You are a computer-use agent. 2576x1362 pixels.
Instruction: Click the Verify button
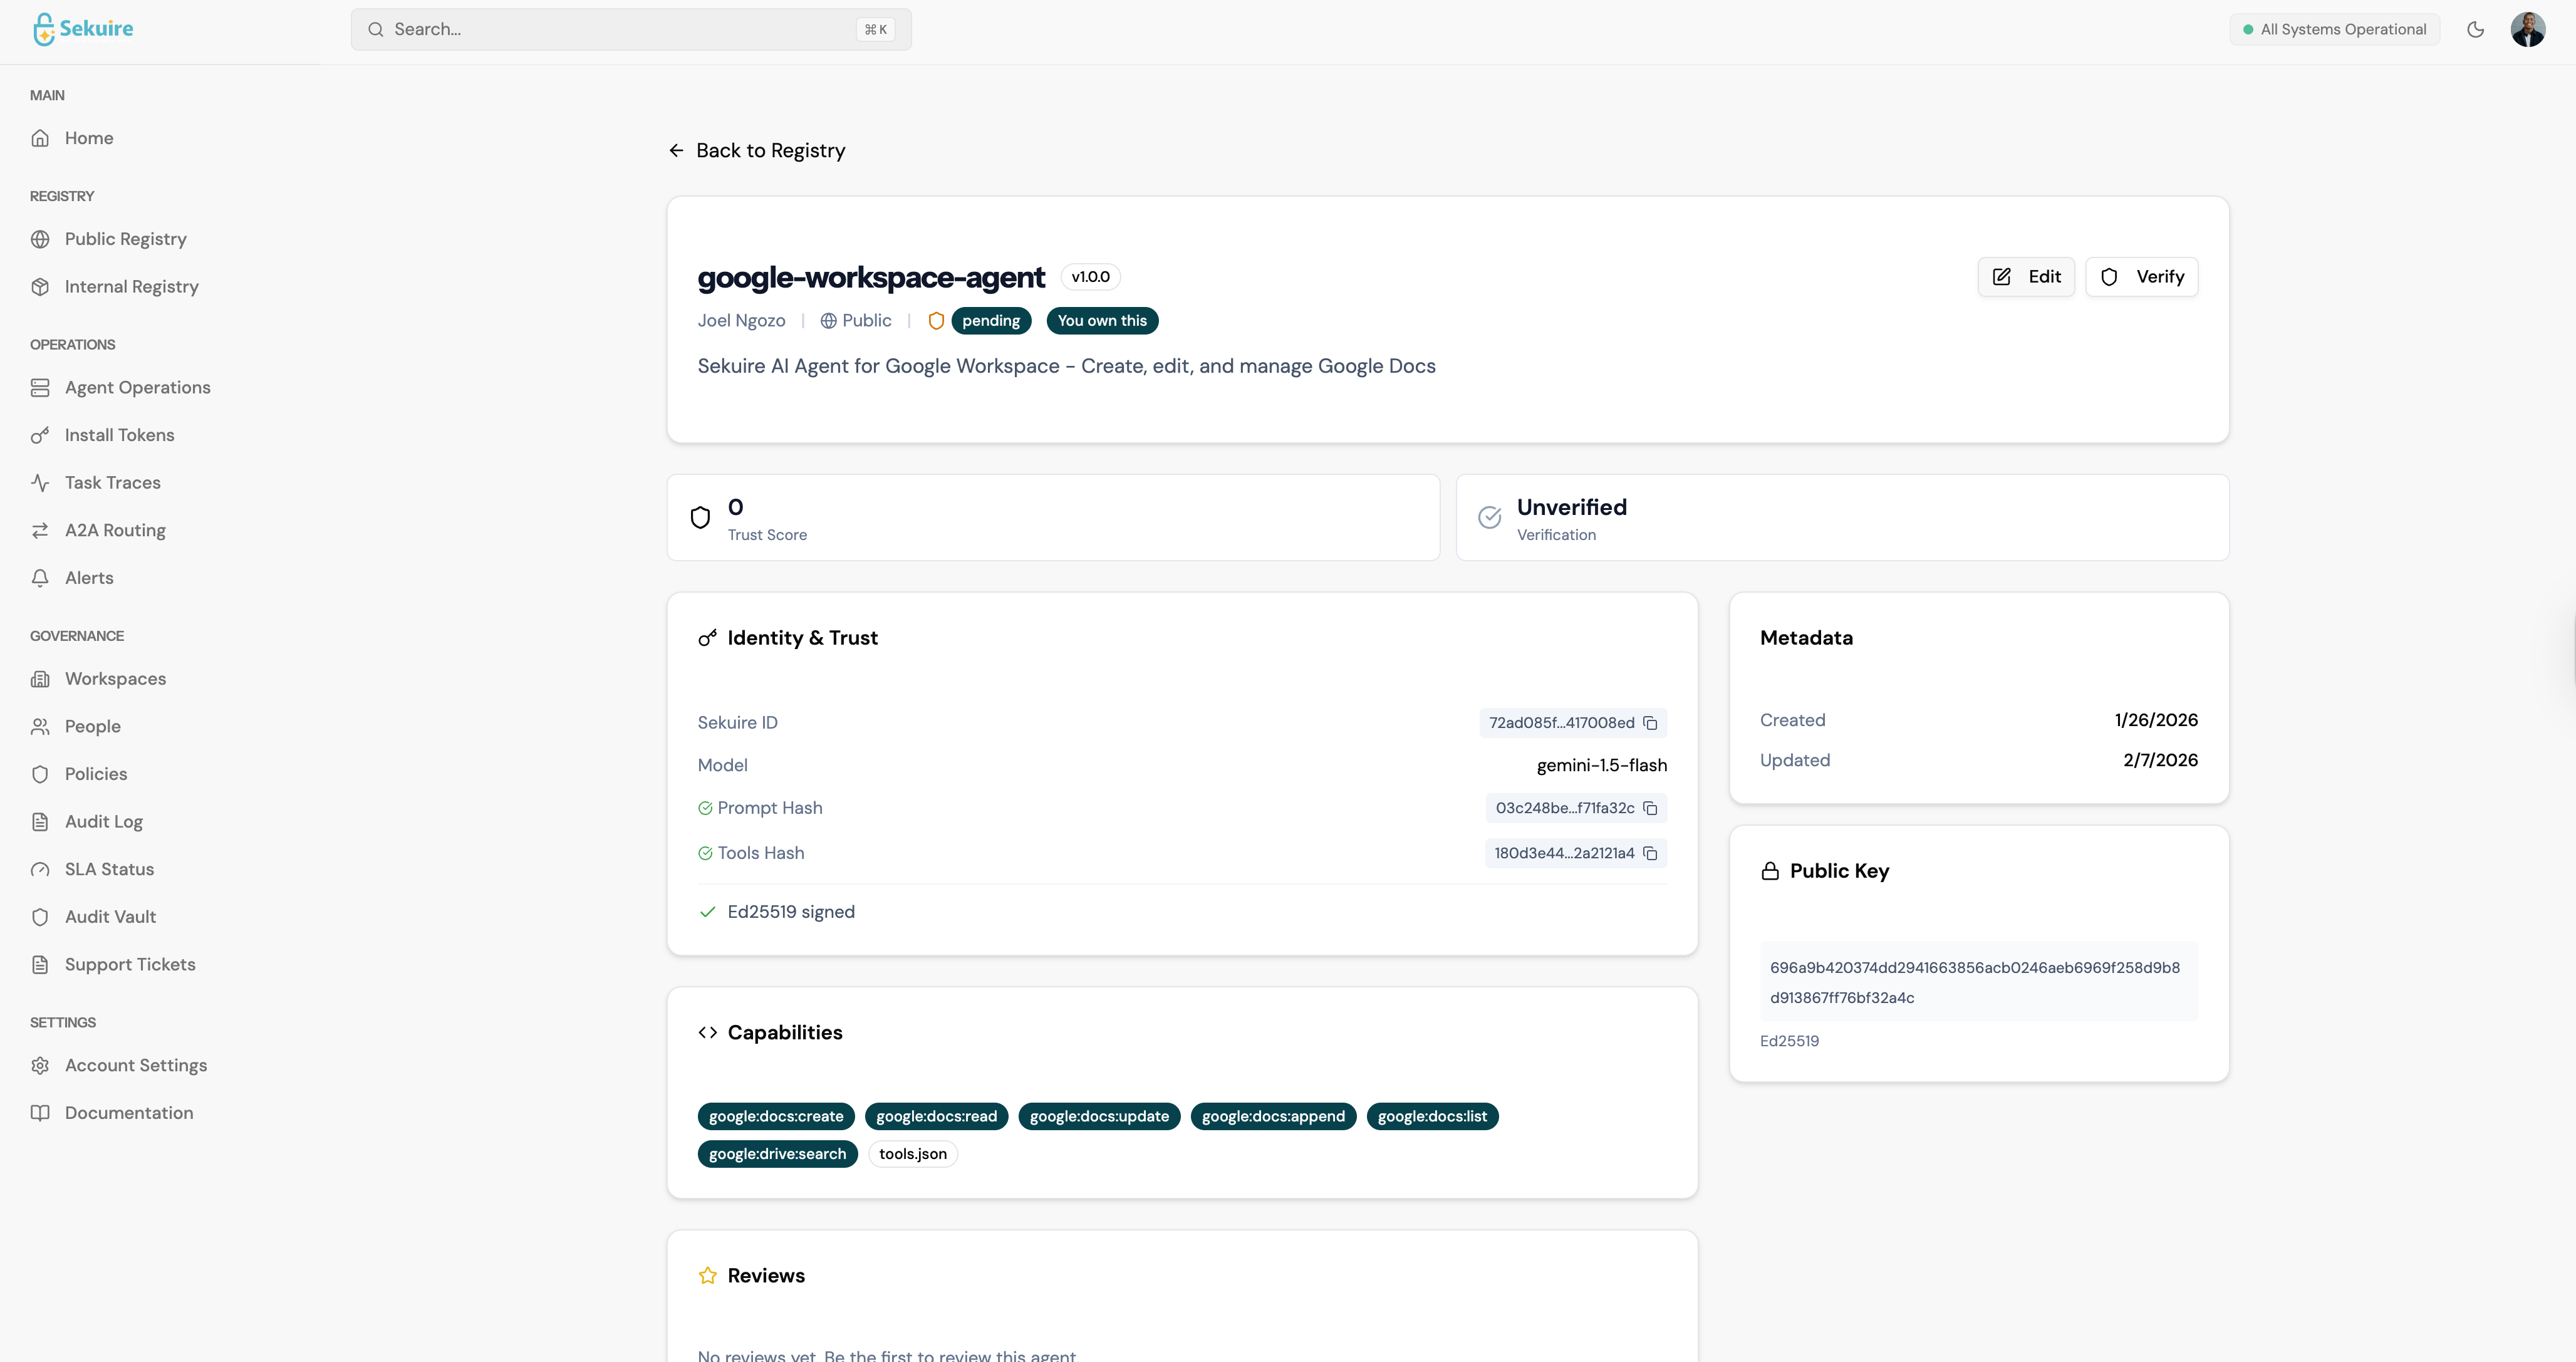click(2142, 277)
